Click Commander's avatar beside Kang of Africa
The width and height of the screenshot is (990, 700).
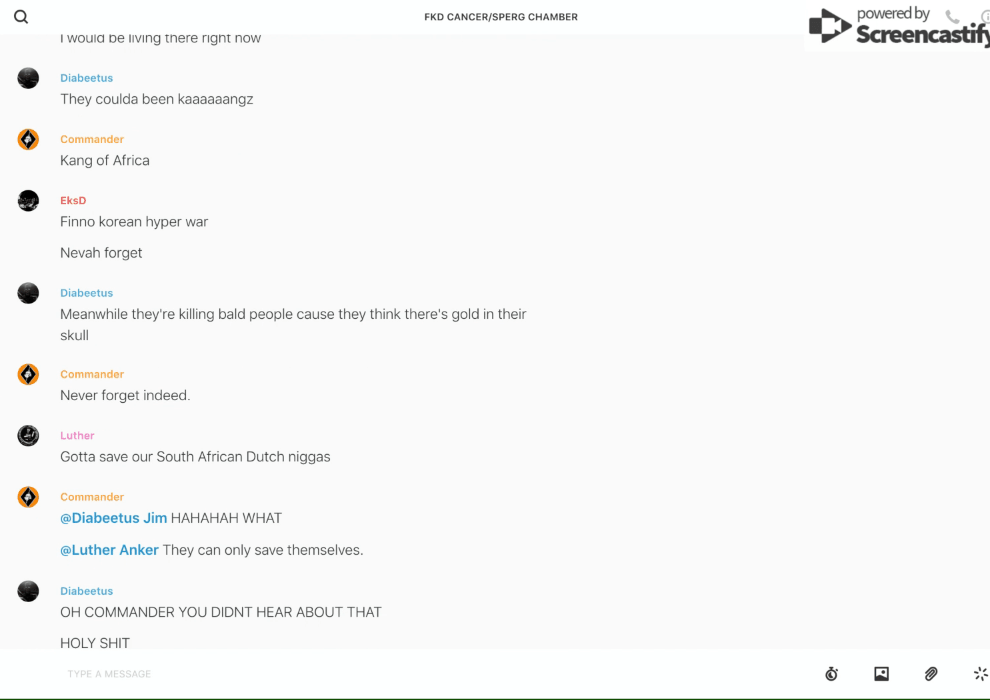coord(28,139)
